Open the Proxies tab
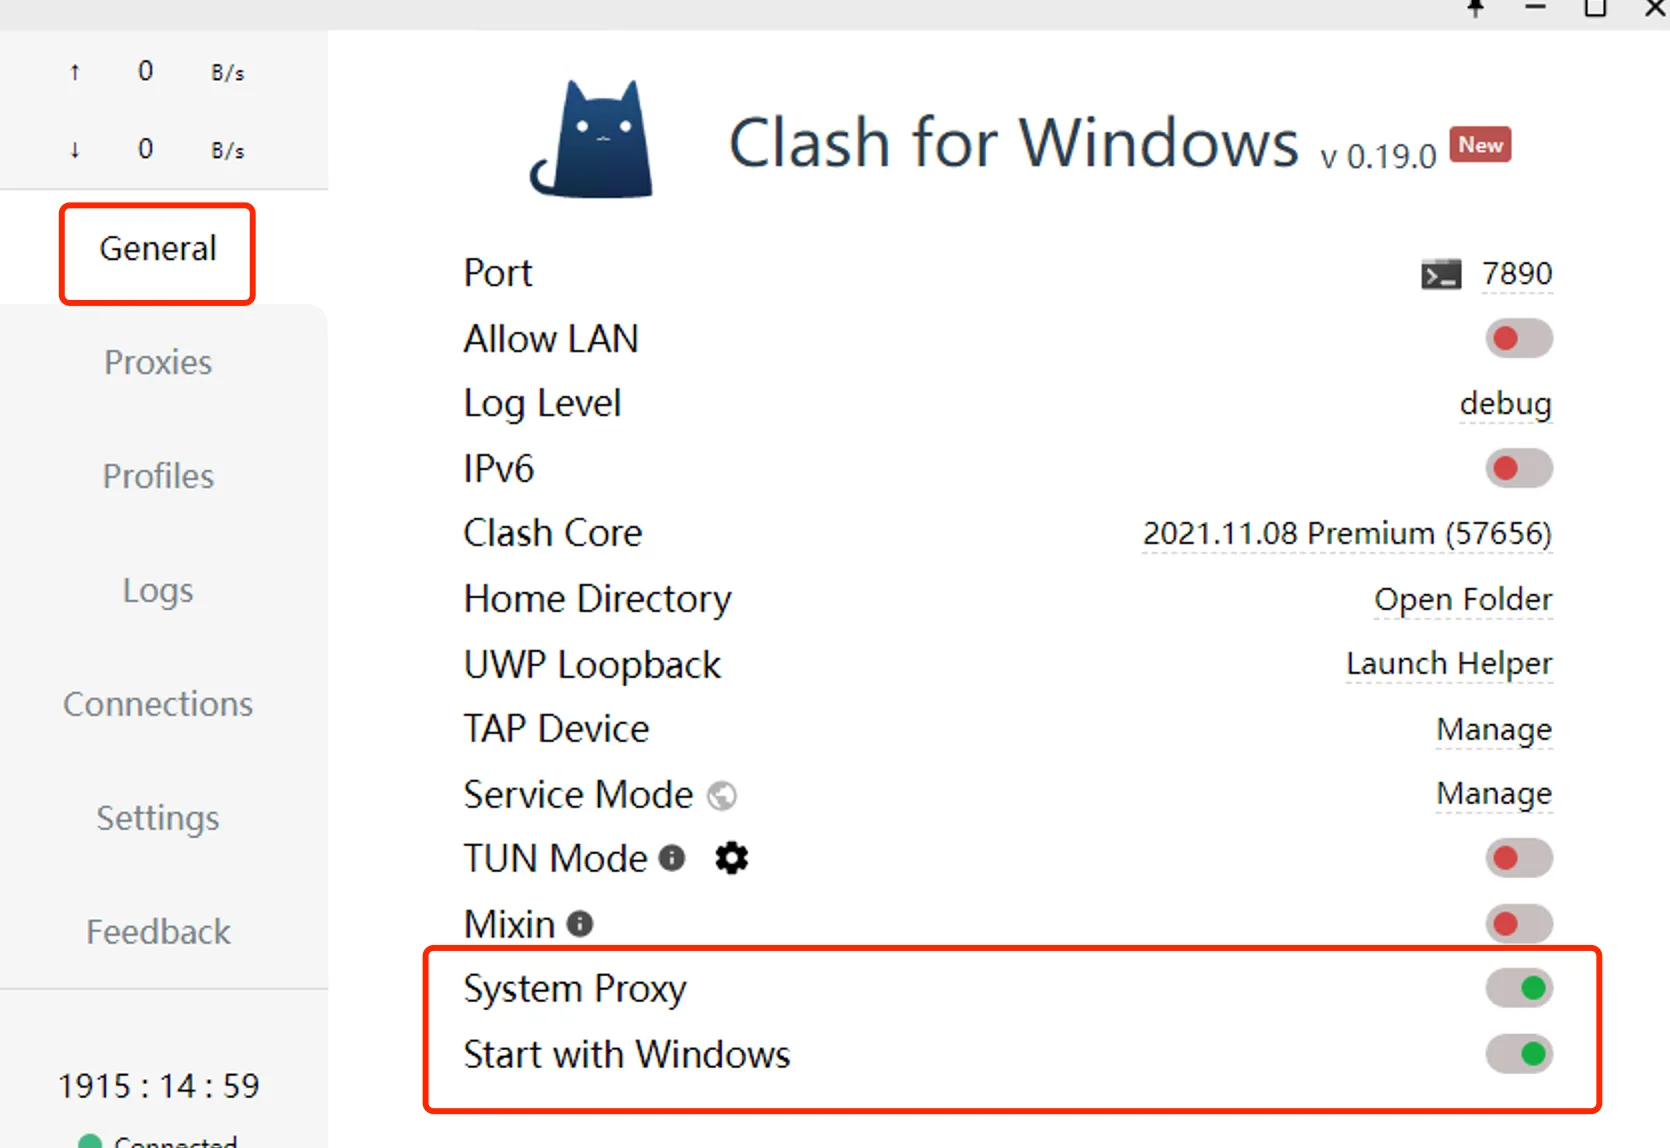This screenshot has height=1148, width=1670. tap(158, 362)
